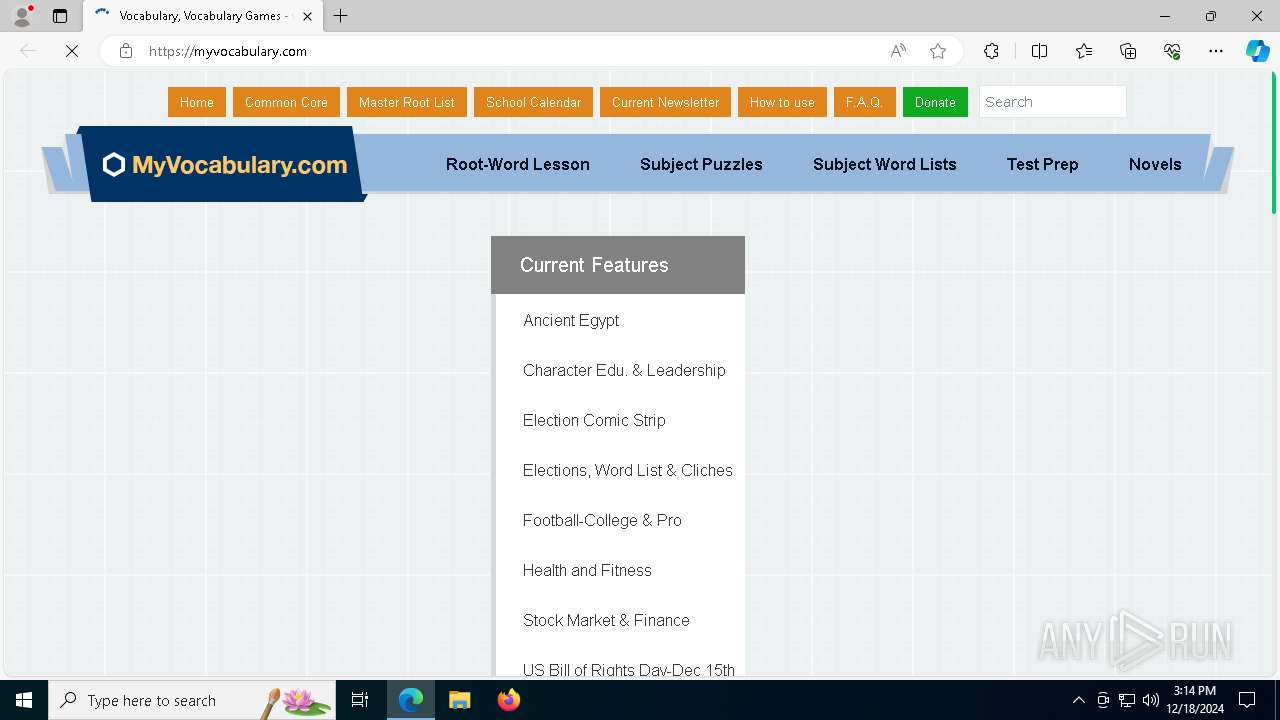Viewport: 1280px width, 720px height.
Task: Open Election Comic Strip link
Action: click(594, 420)
